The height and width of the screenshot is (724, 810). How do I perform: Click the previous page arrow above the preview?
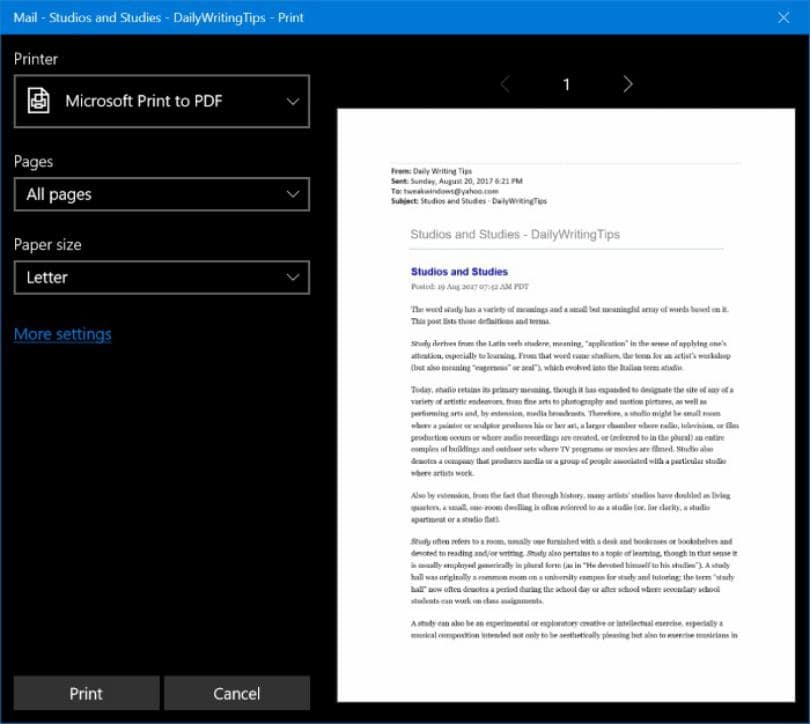[x=506, y=85]
